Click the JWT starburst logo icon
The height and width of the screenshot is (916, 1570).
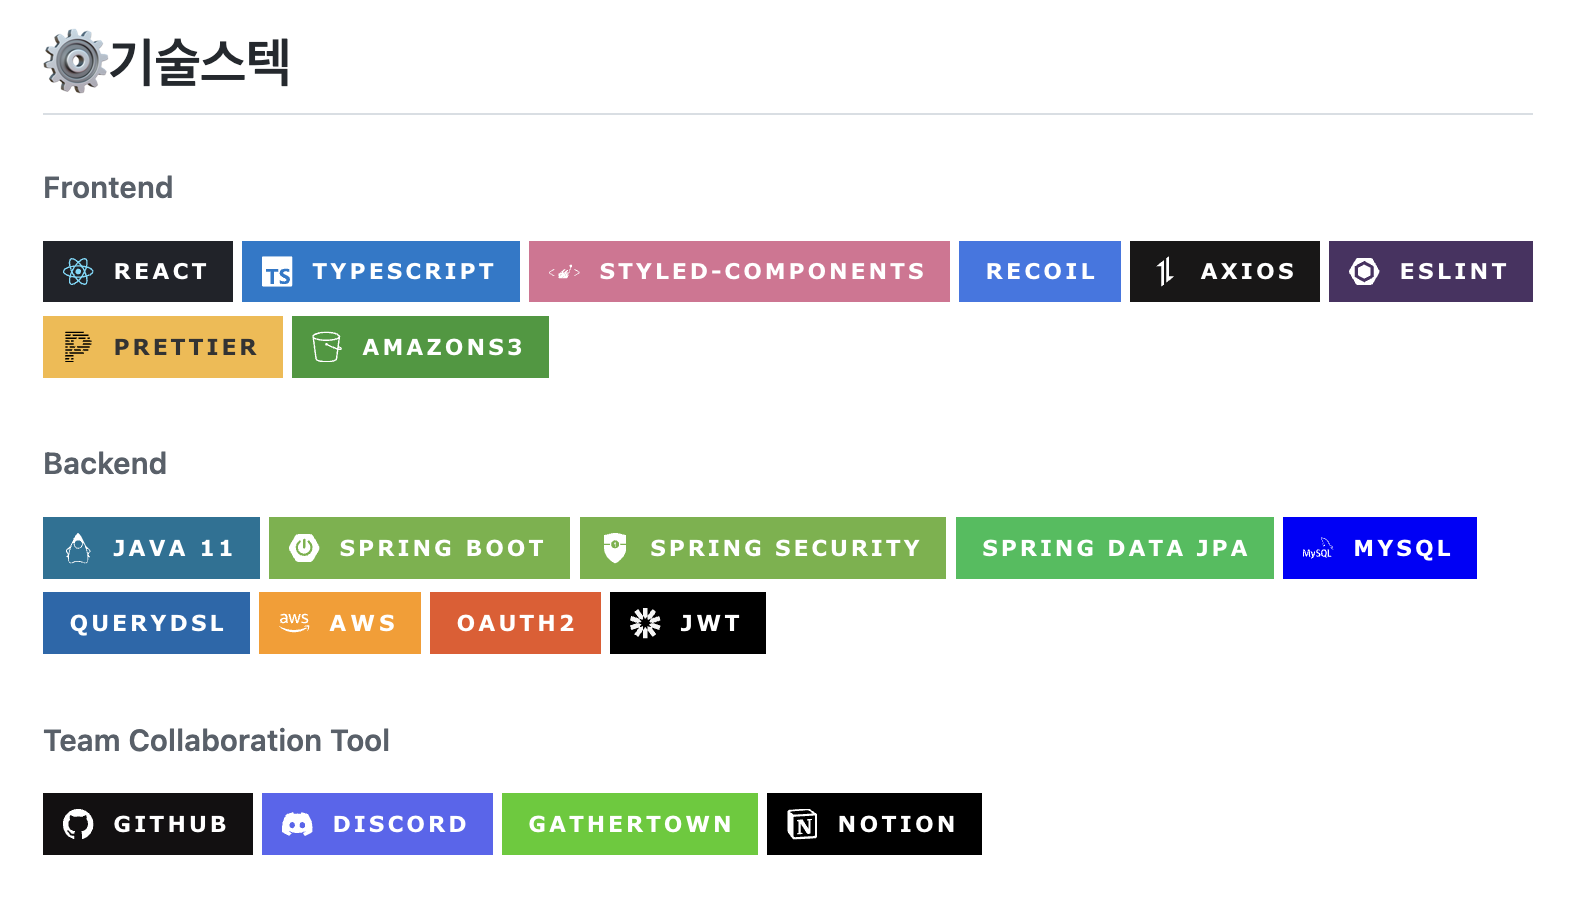pyautogui.click(x=645, y=623)
